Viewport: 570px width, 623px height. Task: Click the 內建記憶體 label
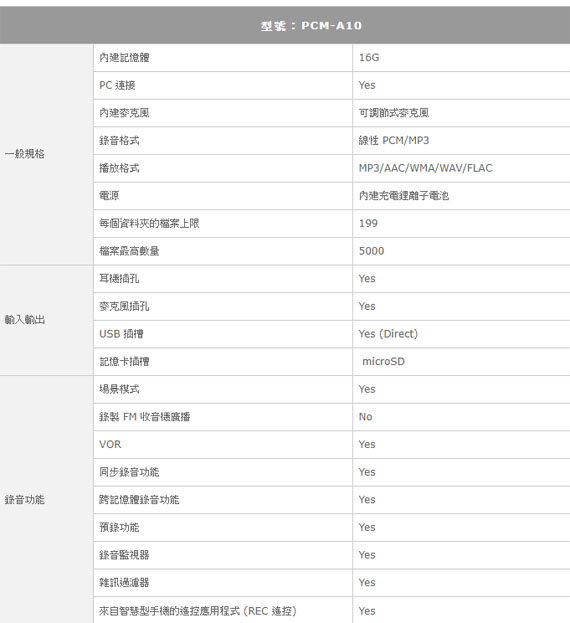[x=124, y=58]
